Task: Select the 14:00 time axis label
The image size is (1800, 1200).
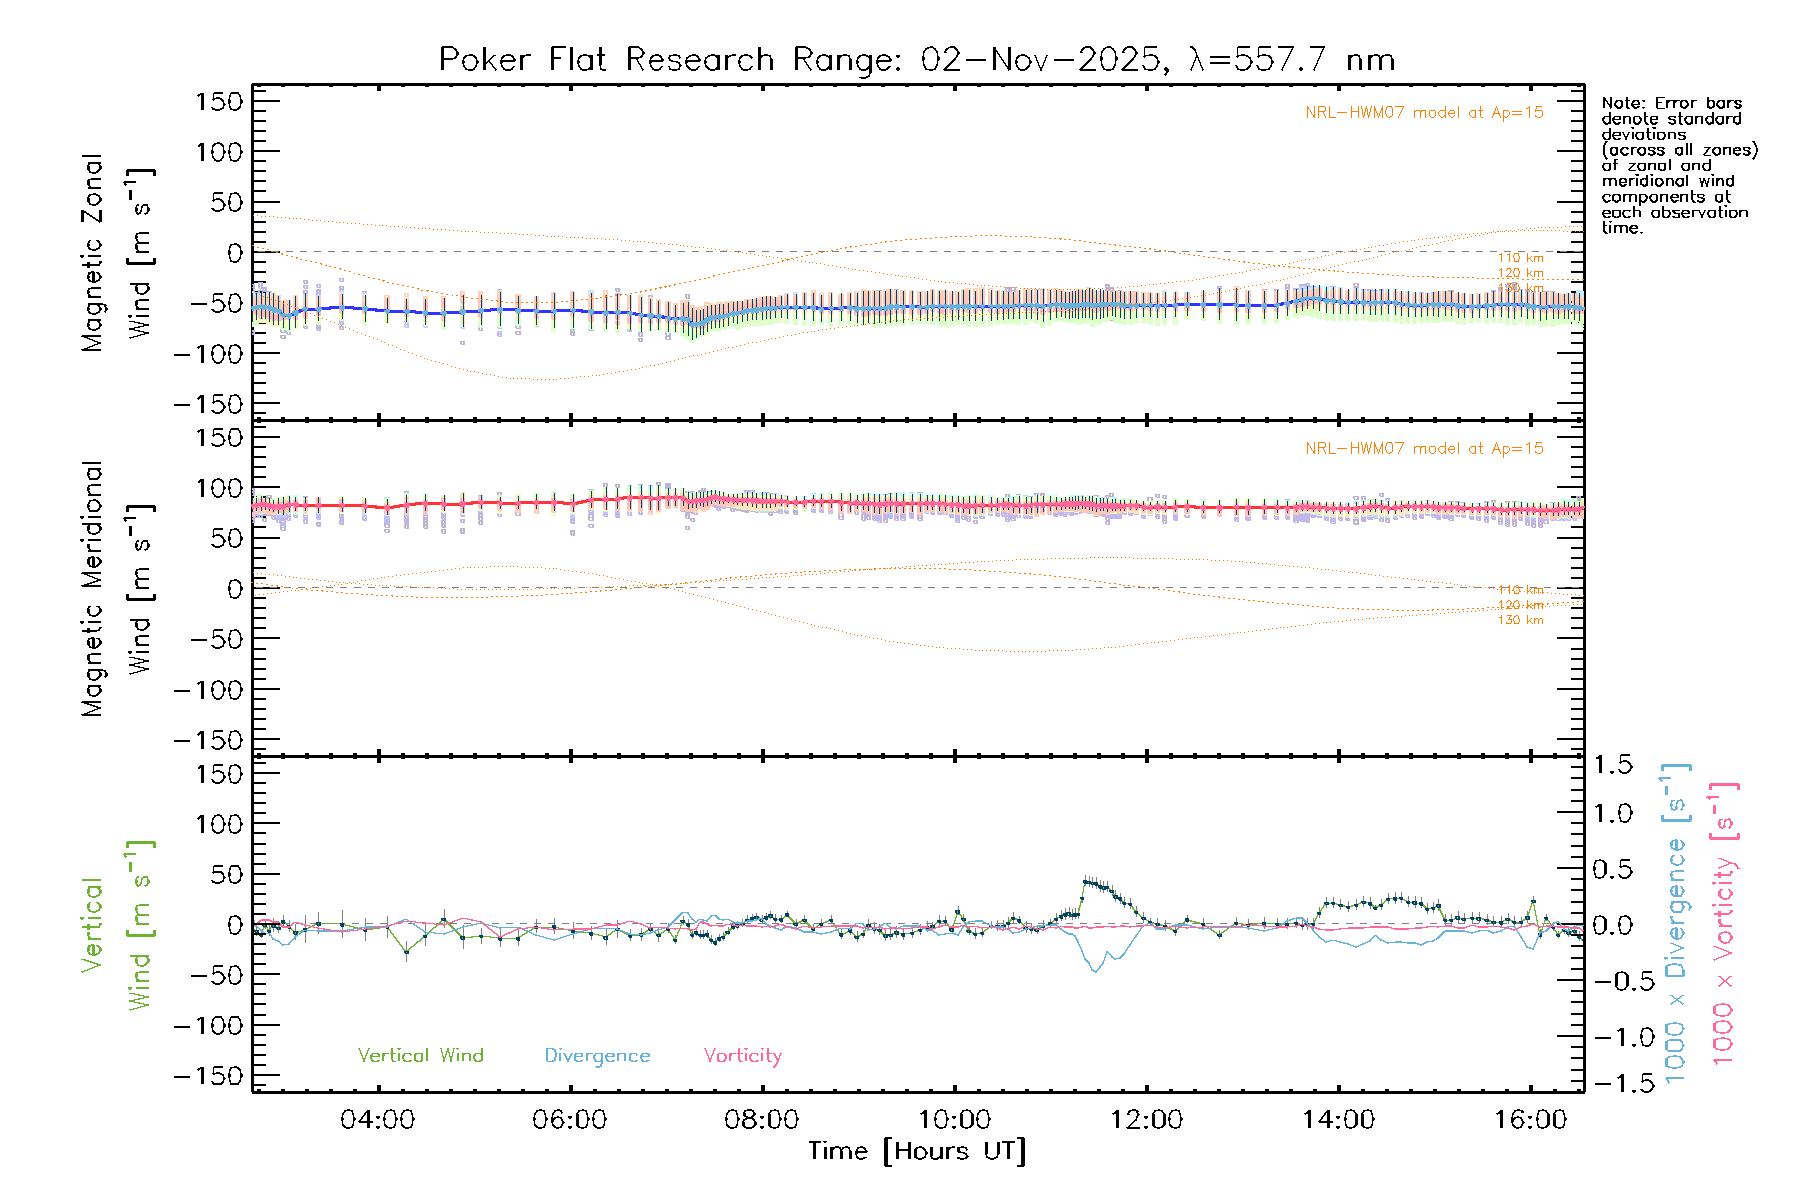Action: point(1338,1119)
